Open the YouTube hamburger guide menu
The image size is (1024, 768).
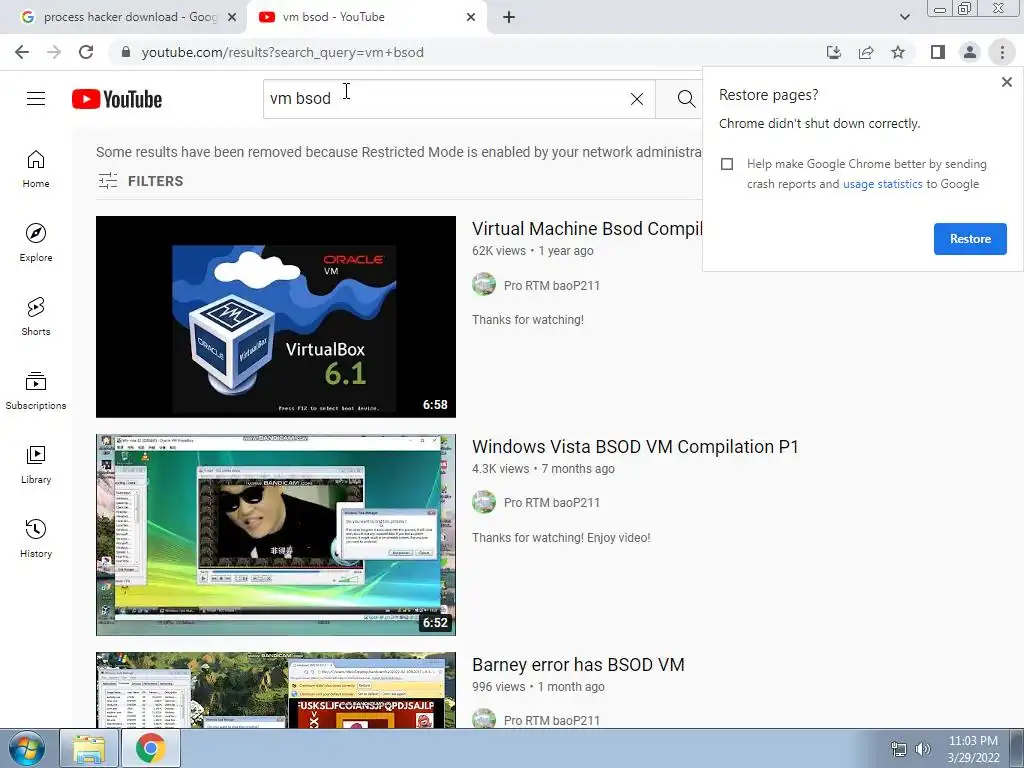pyautogui.click(x=36, y=99)
